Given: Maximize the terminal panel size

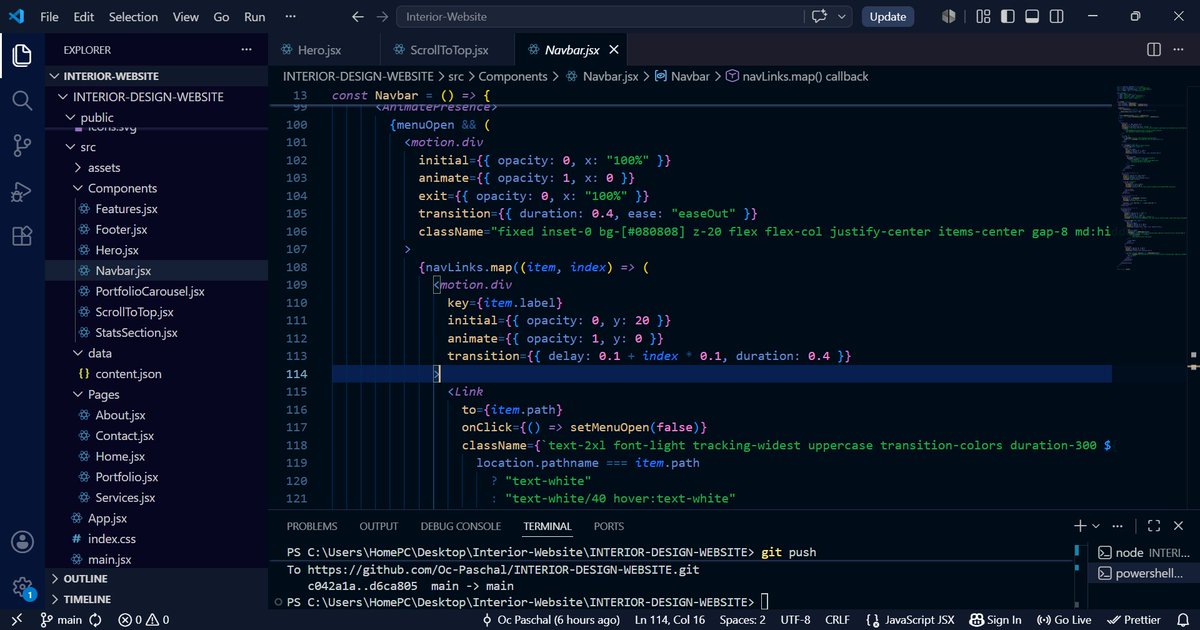Looking at the screenshot, I should (1154, 525).
